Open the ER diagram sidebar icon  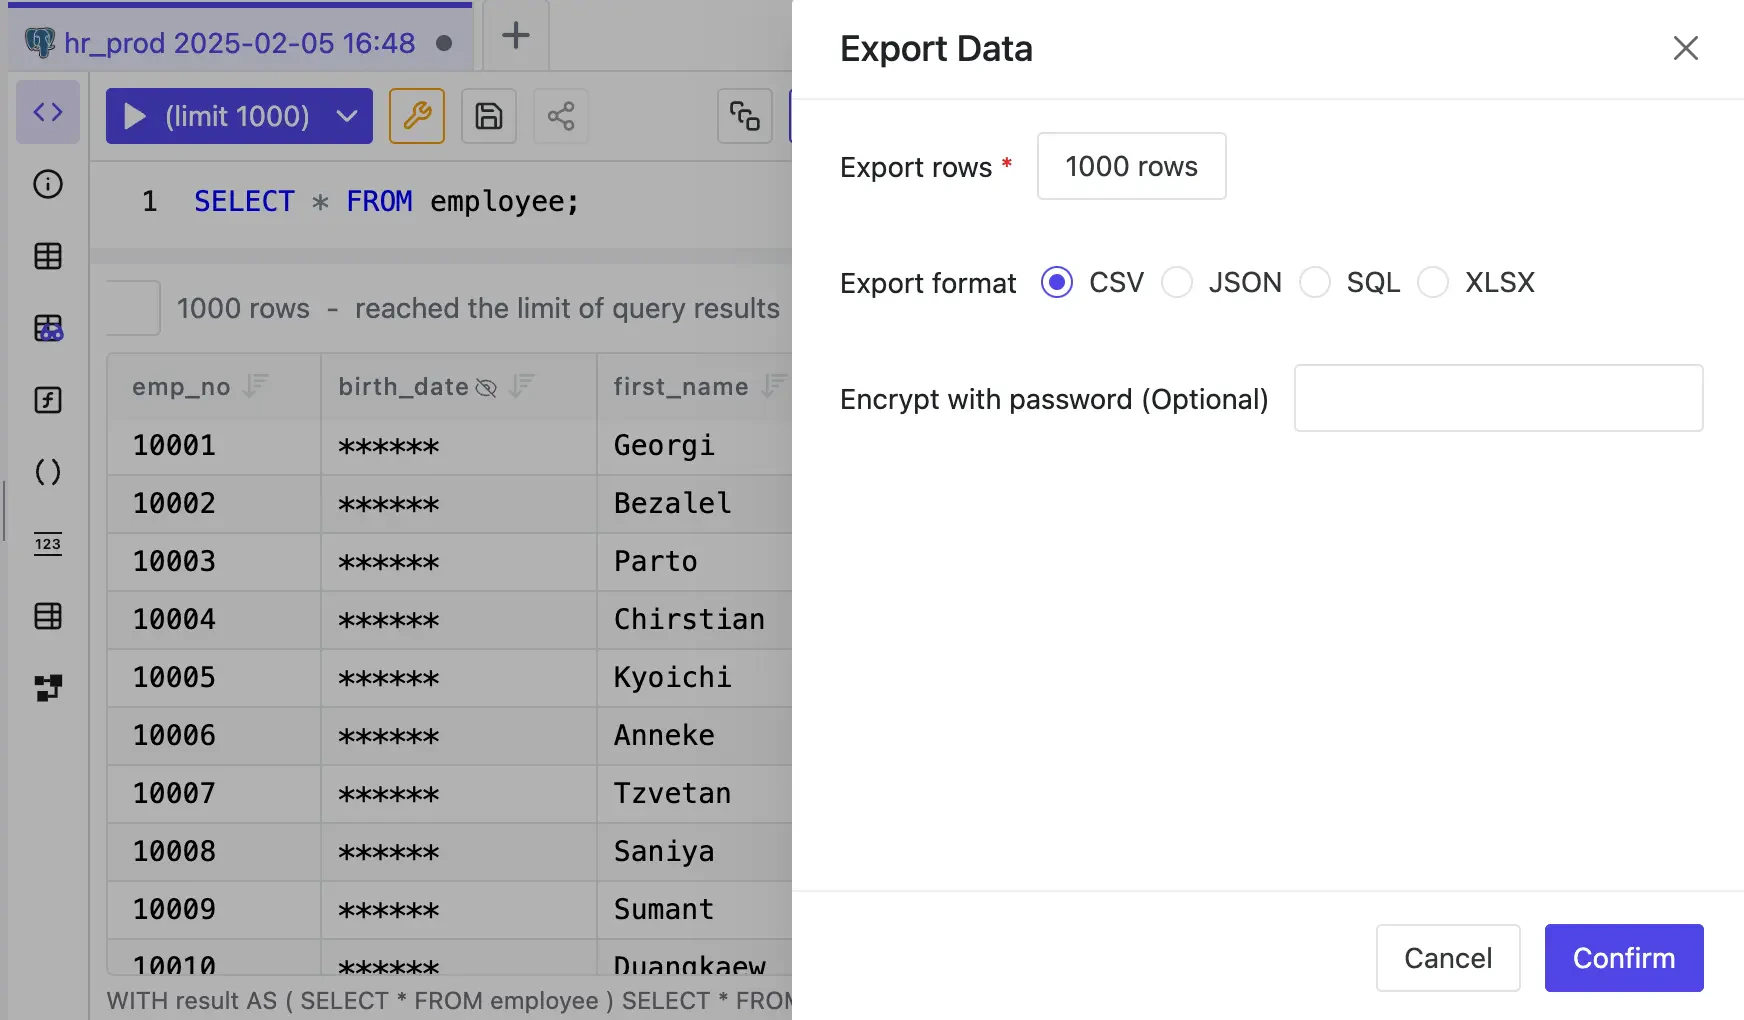pos(48,688)
